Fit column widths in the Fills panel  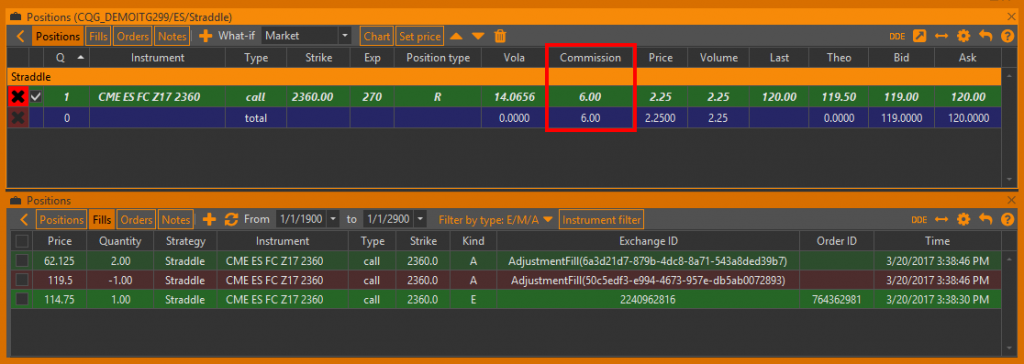pyautogui.click(x=941, y=220)
